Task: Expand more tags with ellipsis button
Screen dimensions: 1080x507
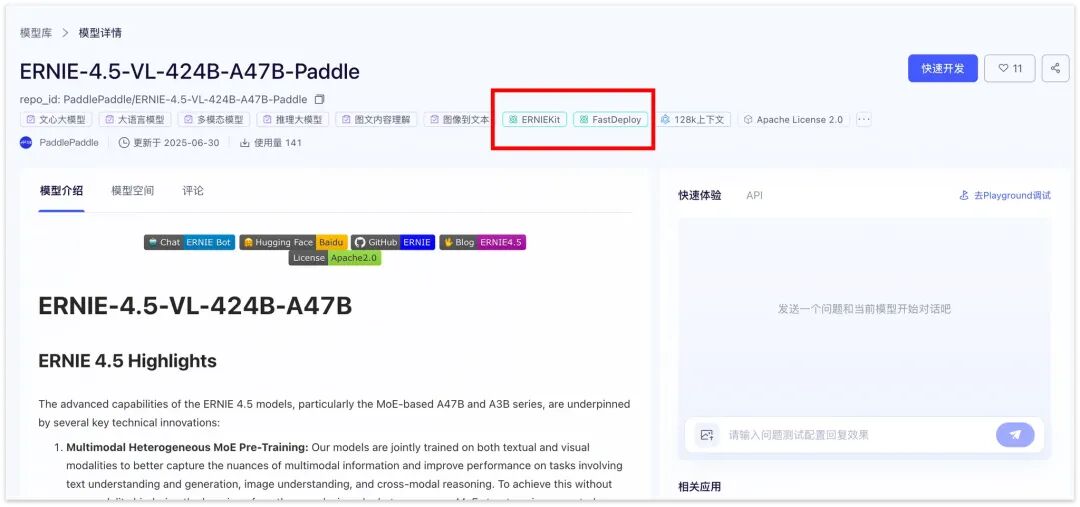Action: (x=864, y=119)
